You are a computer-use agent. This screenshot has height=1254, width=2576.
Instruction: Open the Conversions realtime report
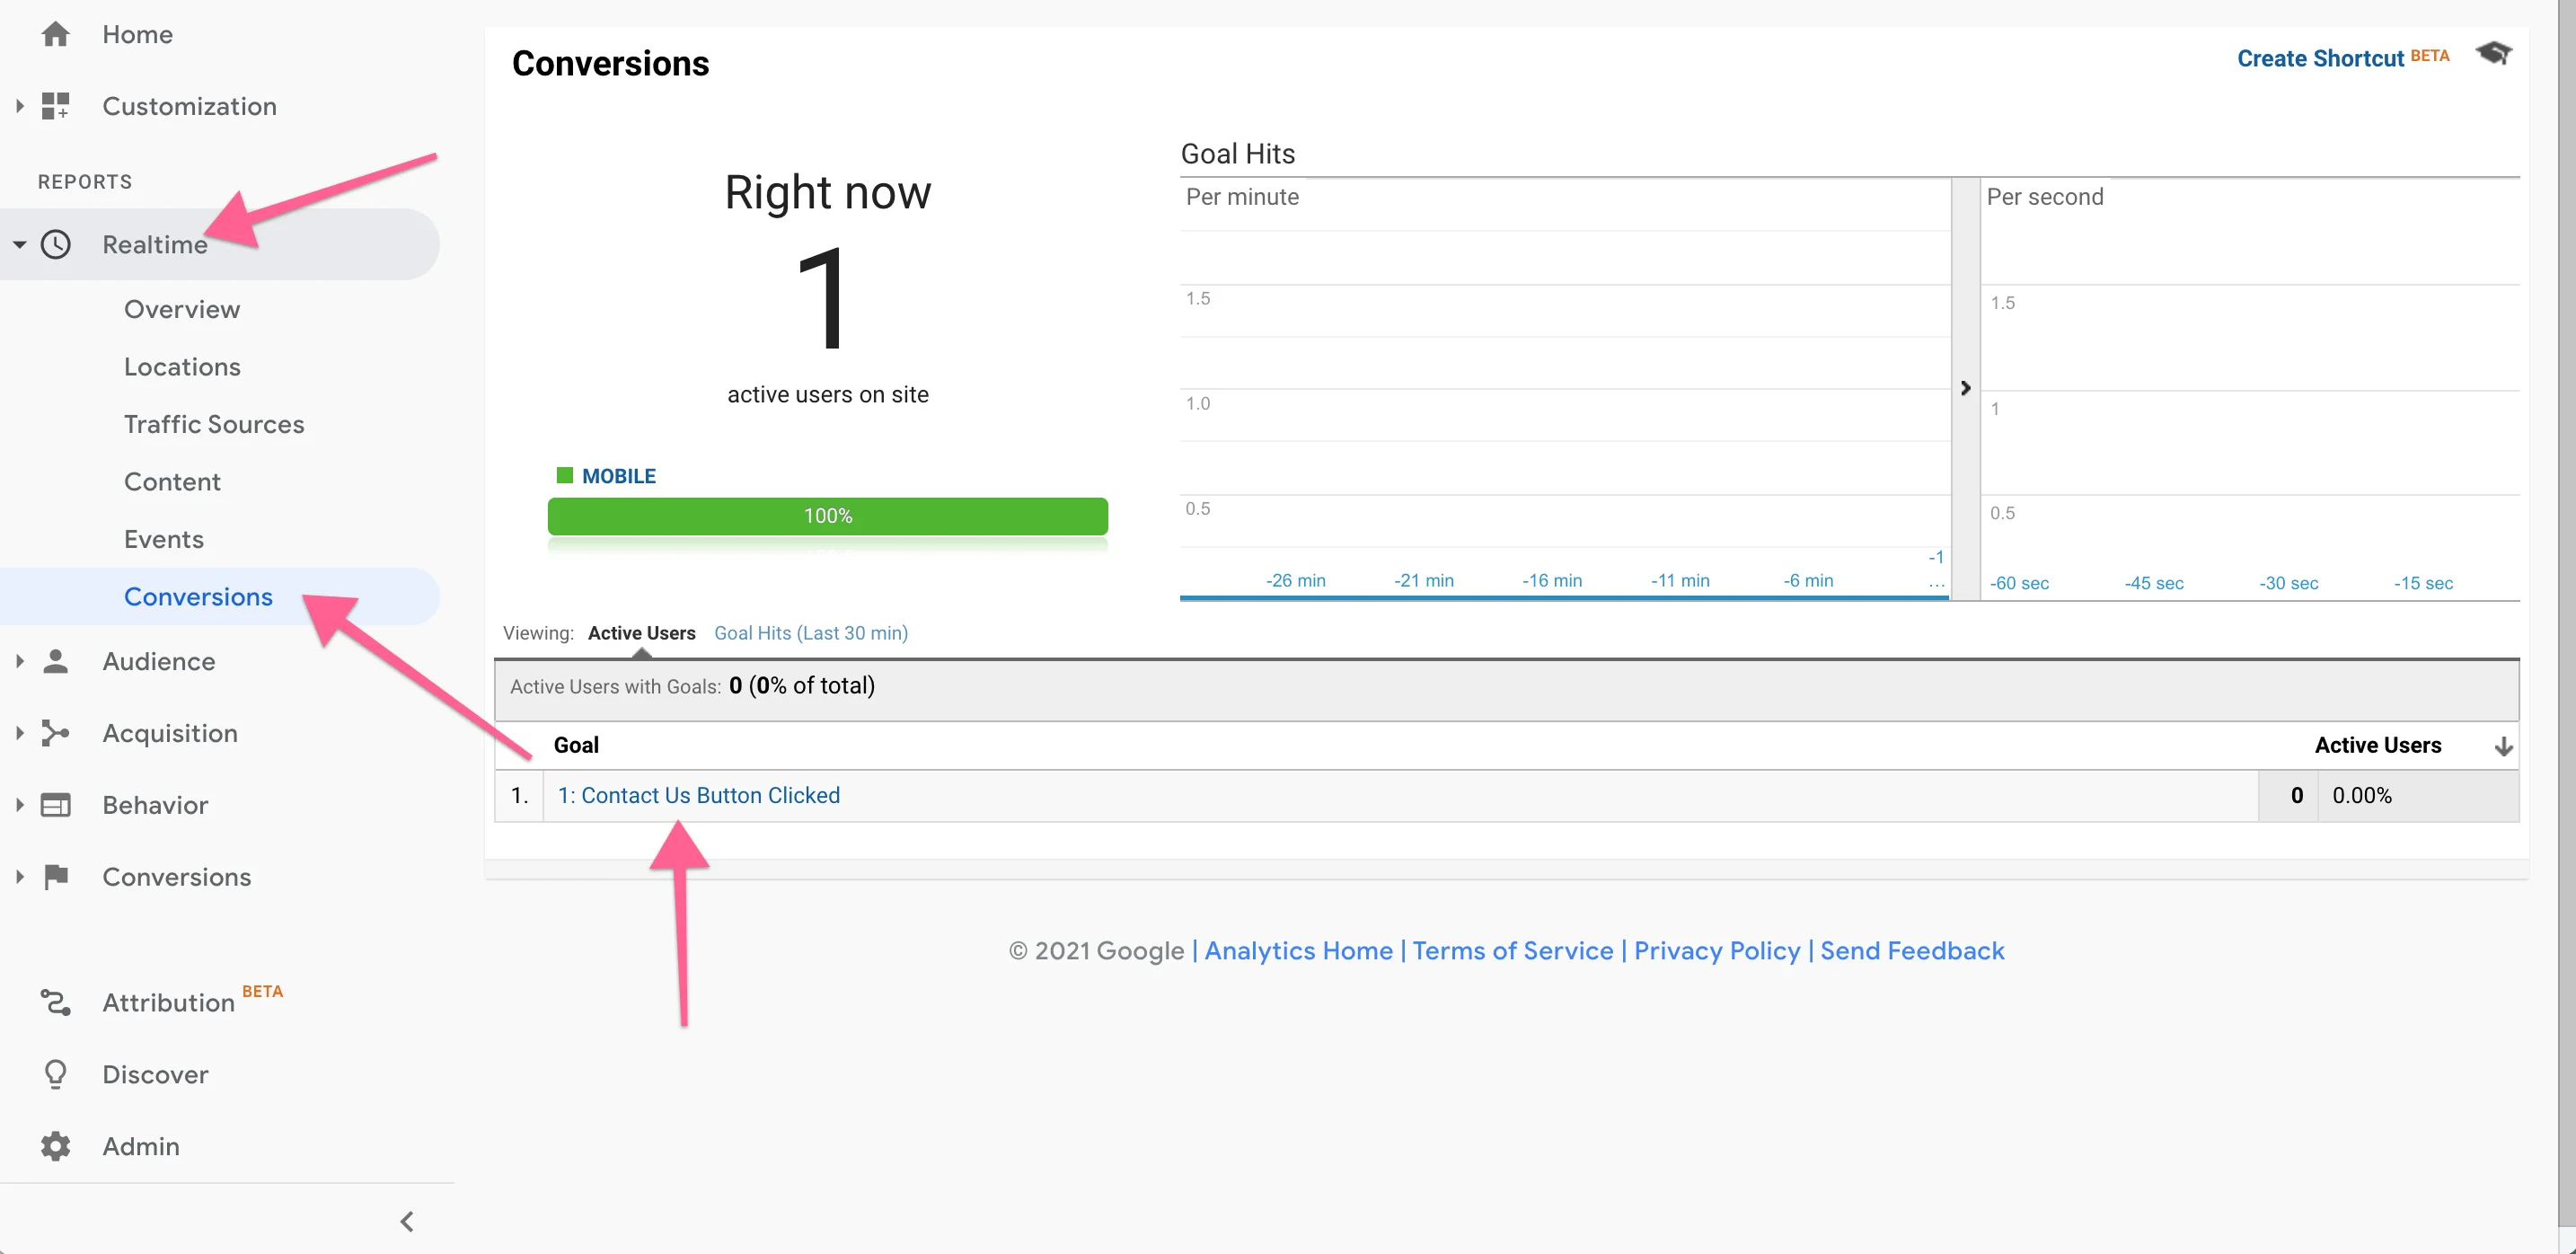coord(198,596)
